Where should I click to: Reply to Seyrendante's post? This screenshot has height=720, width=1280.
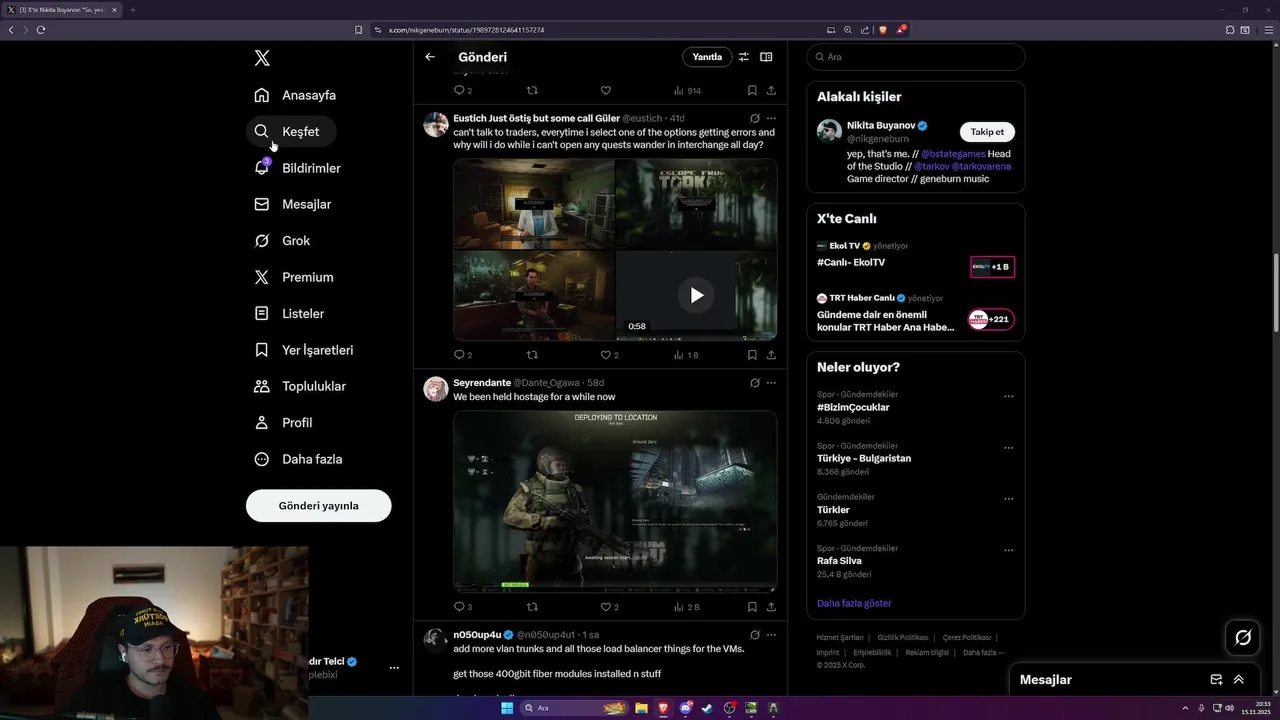coord(462,607)
